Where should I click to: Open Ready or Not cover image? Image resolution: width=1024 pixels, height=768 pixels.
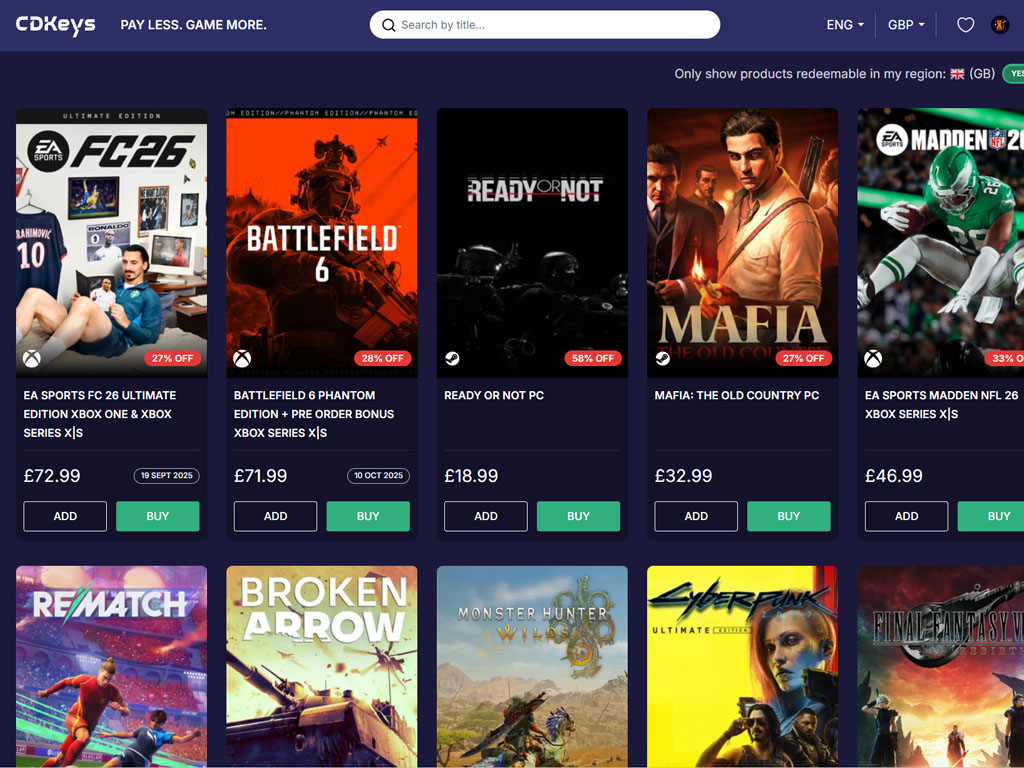pos(532,243)
